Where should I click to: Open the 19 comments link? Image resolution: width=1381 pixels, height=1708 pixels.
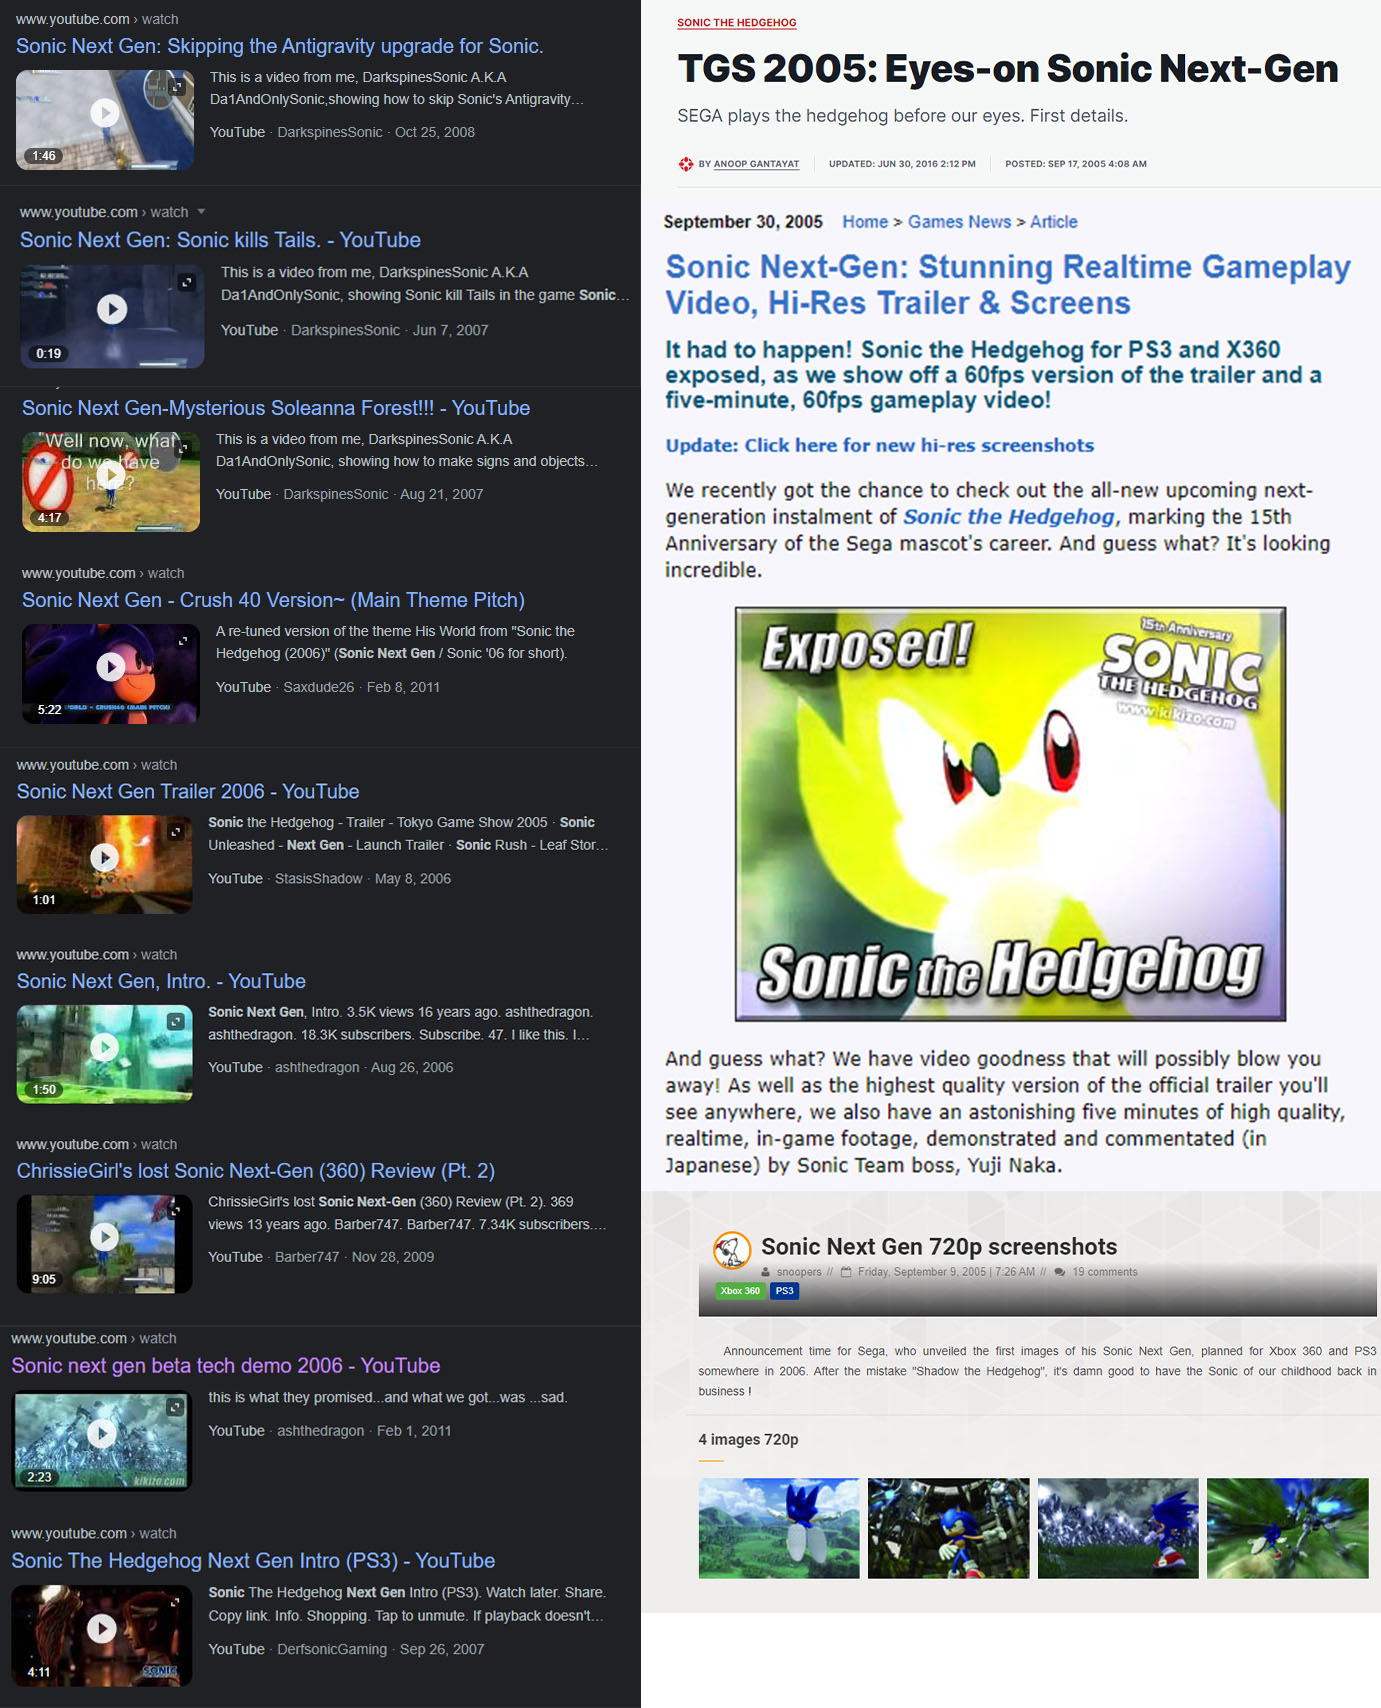coord(1105,1272)
